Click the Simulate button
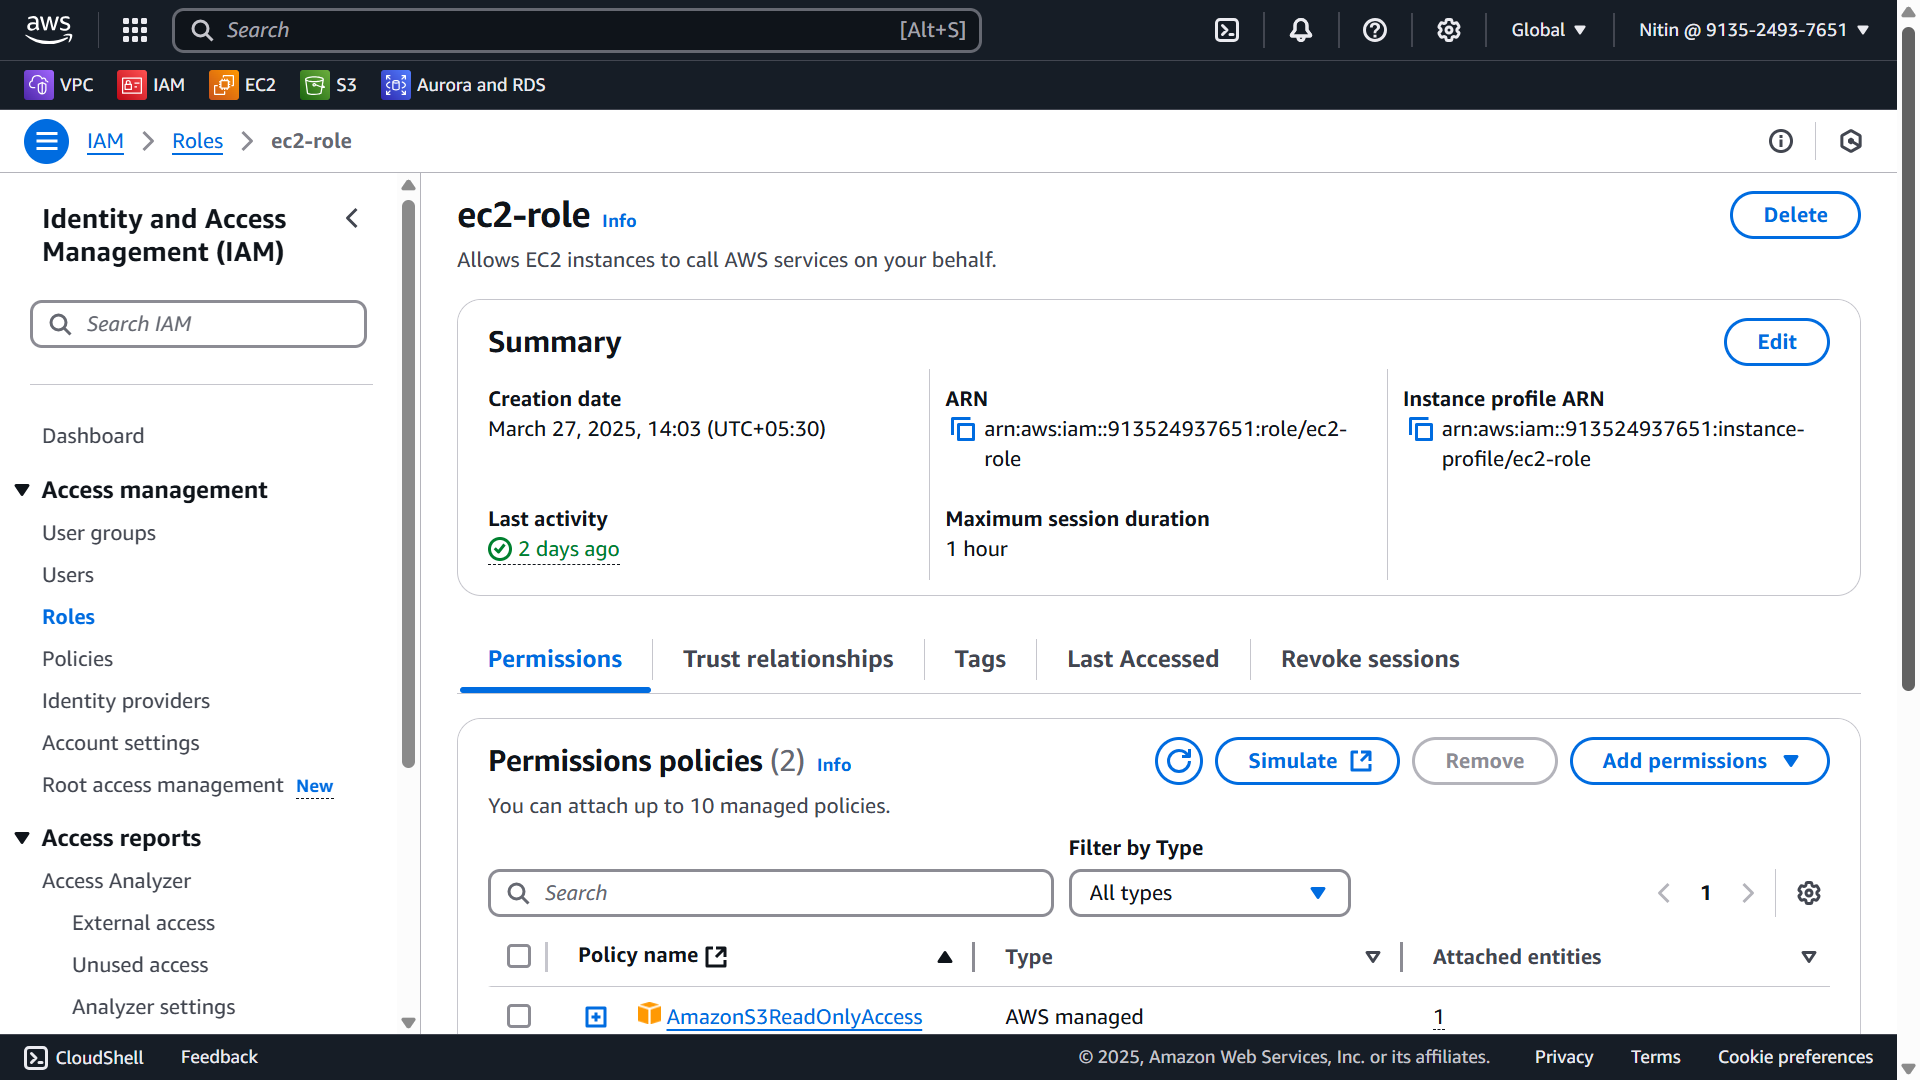 (x=1307, y=761)
